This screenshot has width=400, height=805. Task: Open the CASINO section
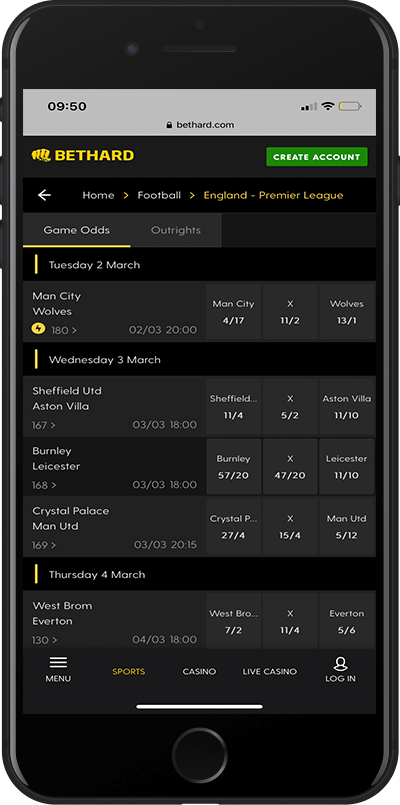pos(199,672)
